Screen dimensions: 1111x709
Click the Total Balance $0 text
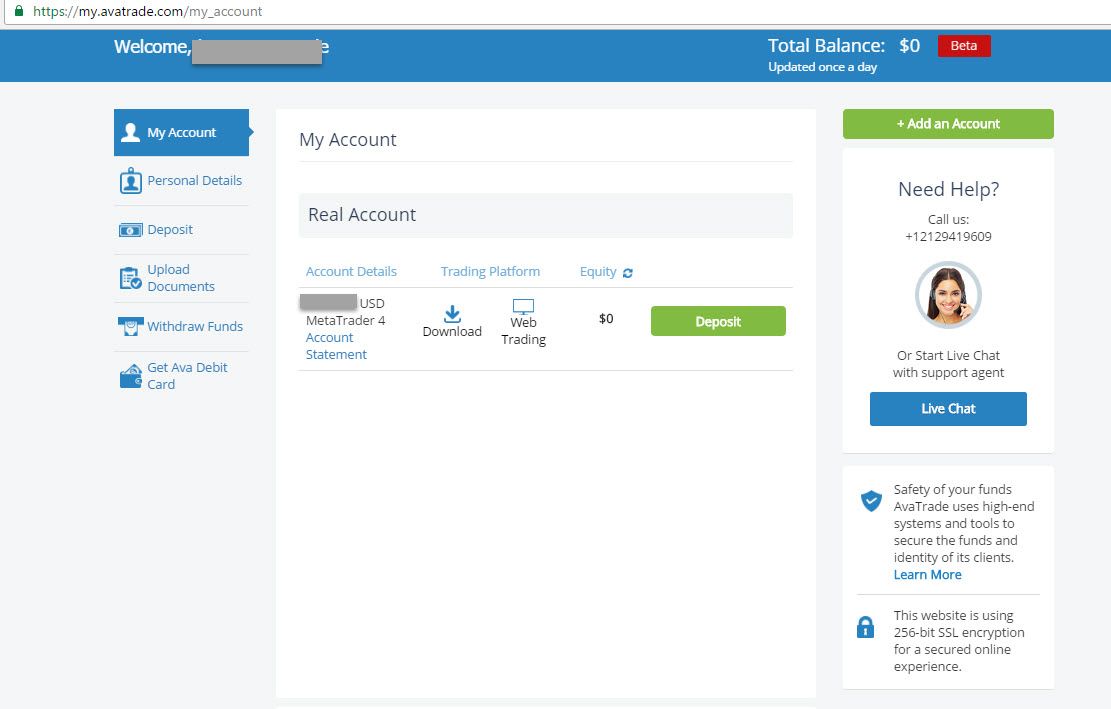pyautogui.click(x=844, y=46)
